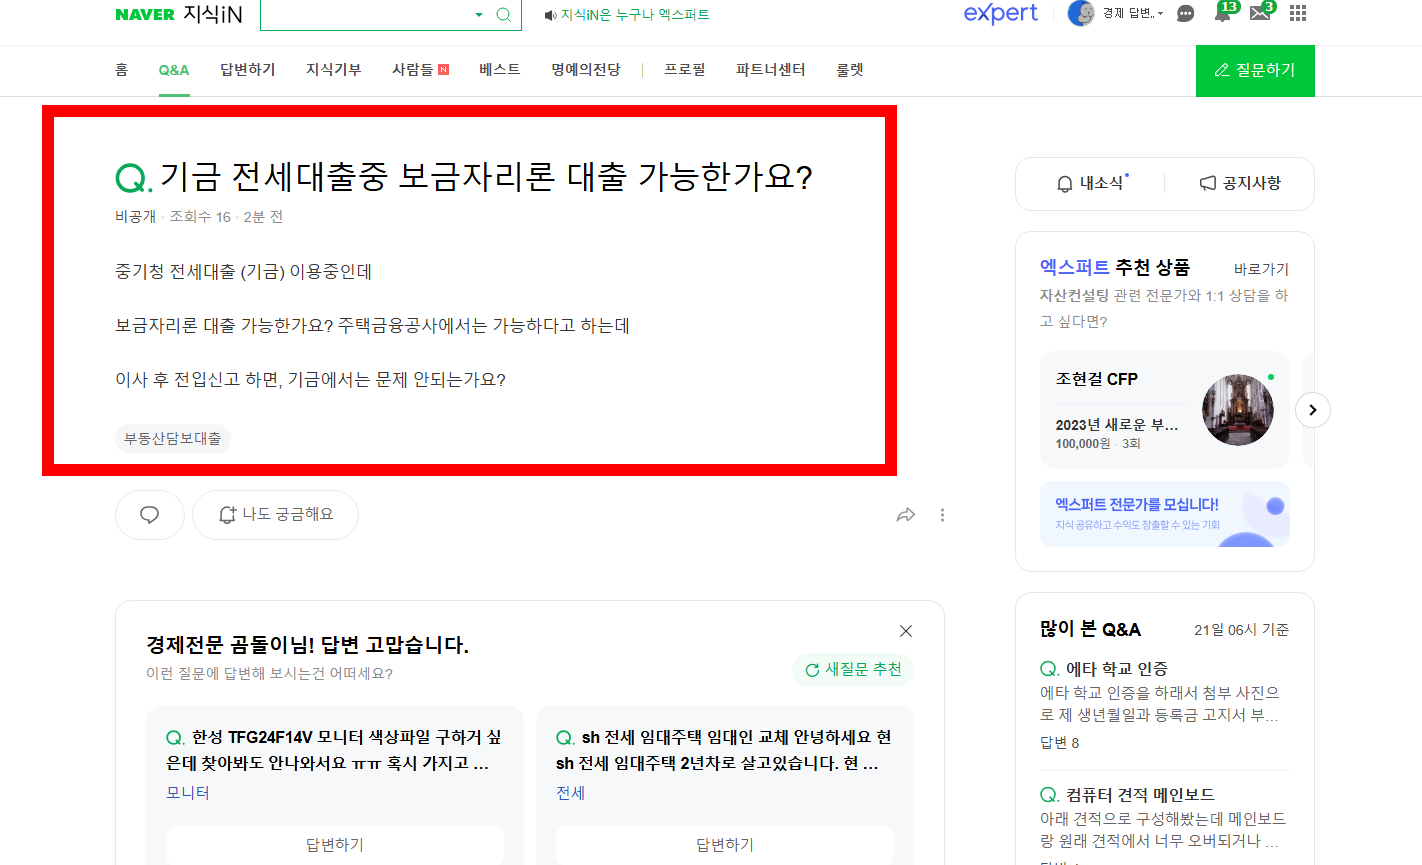Open the 답변하기 tab
This screenshot has height=865, width=1422.
pos(248,70)
